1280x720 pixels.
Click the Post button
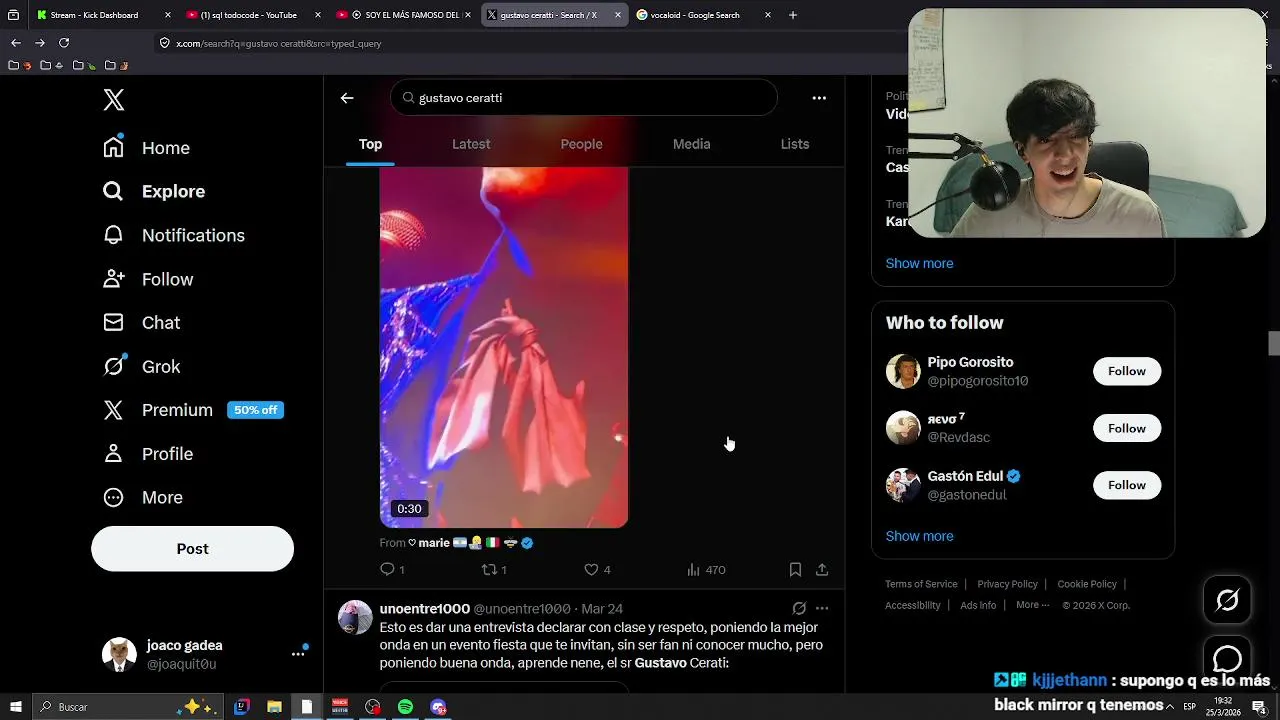point(192,549)
